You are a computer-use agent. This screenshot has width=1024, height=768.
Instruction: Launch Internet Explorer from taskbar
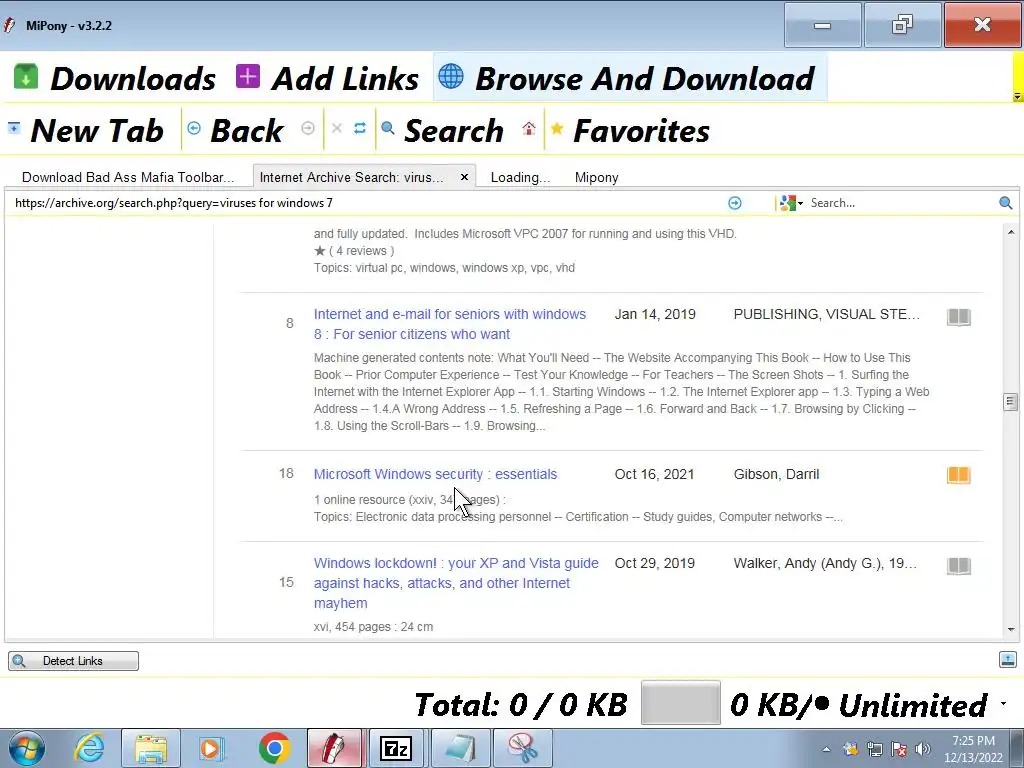coord(89,748)
